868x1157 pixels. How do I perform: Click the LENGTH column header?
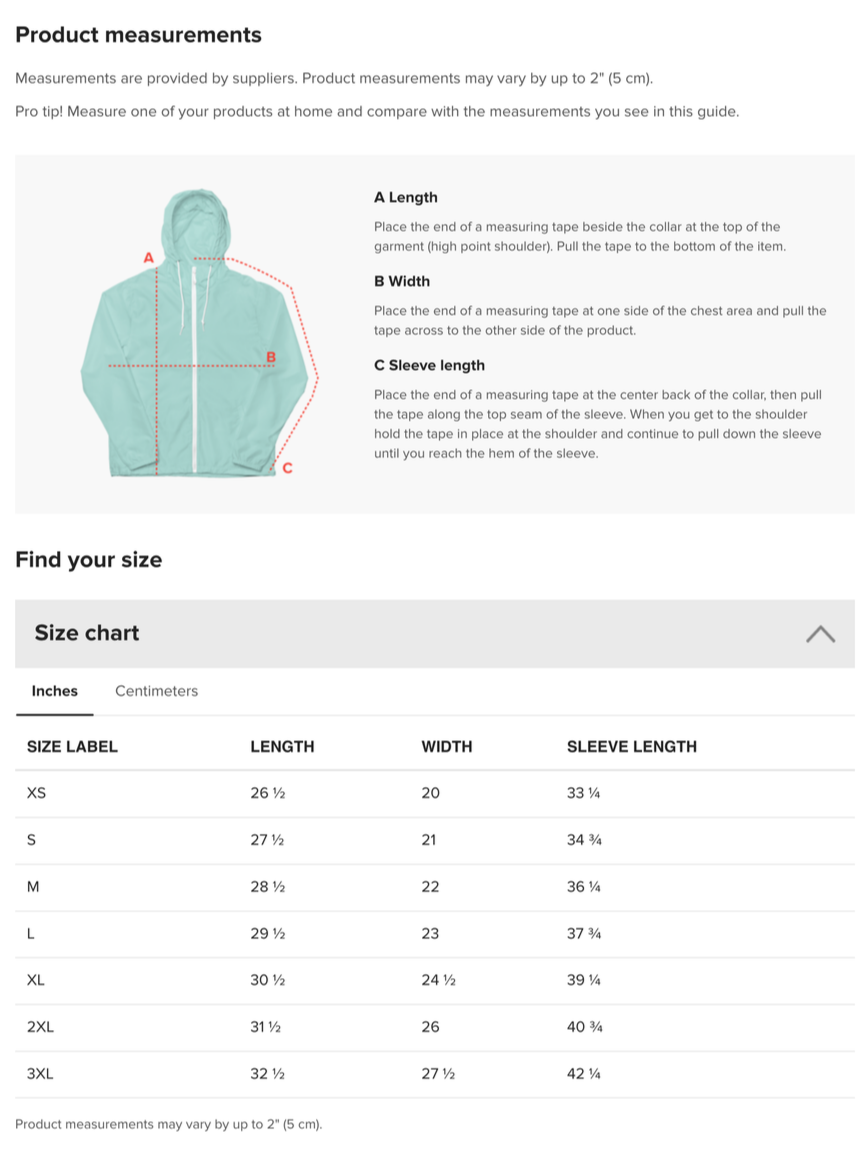[x=282, y=747]
